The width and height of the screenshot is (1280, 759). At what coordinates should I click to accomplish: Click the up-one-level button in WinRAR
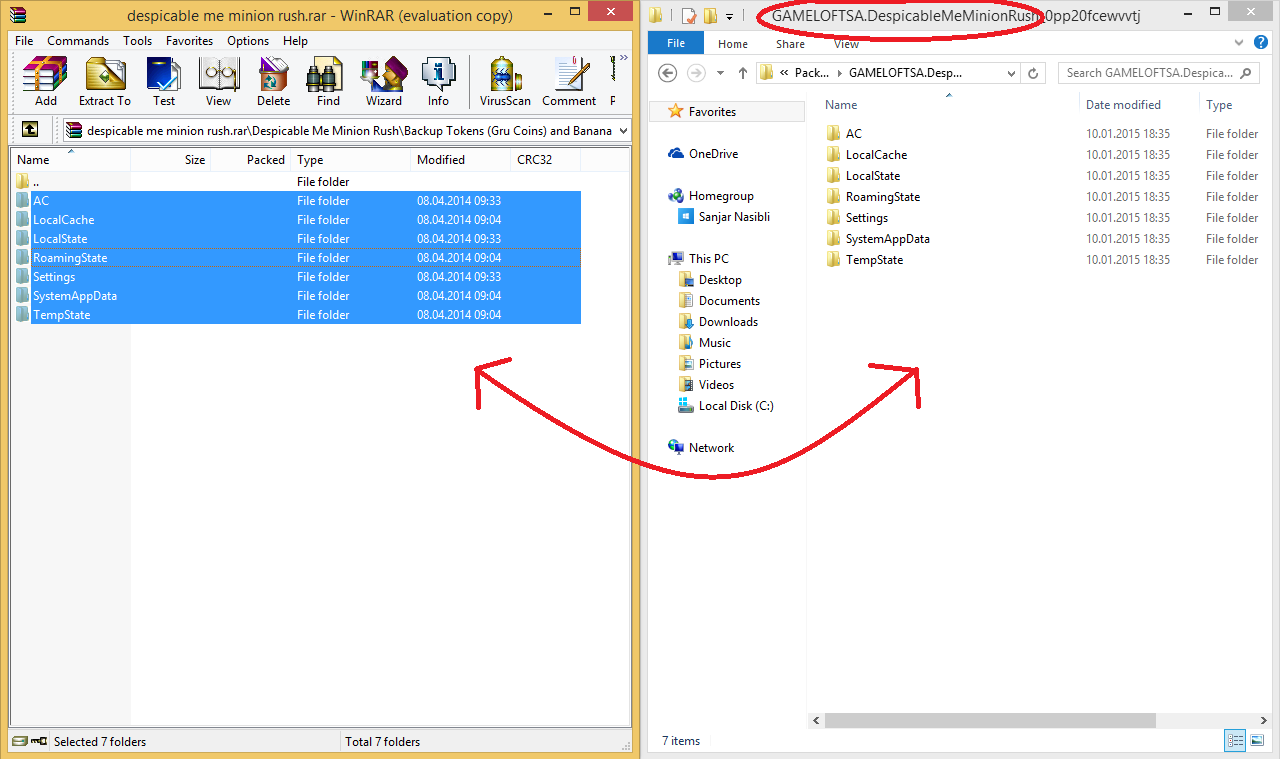tap(31, 130)
